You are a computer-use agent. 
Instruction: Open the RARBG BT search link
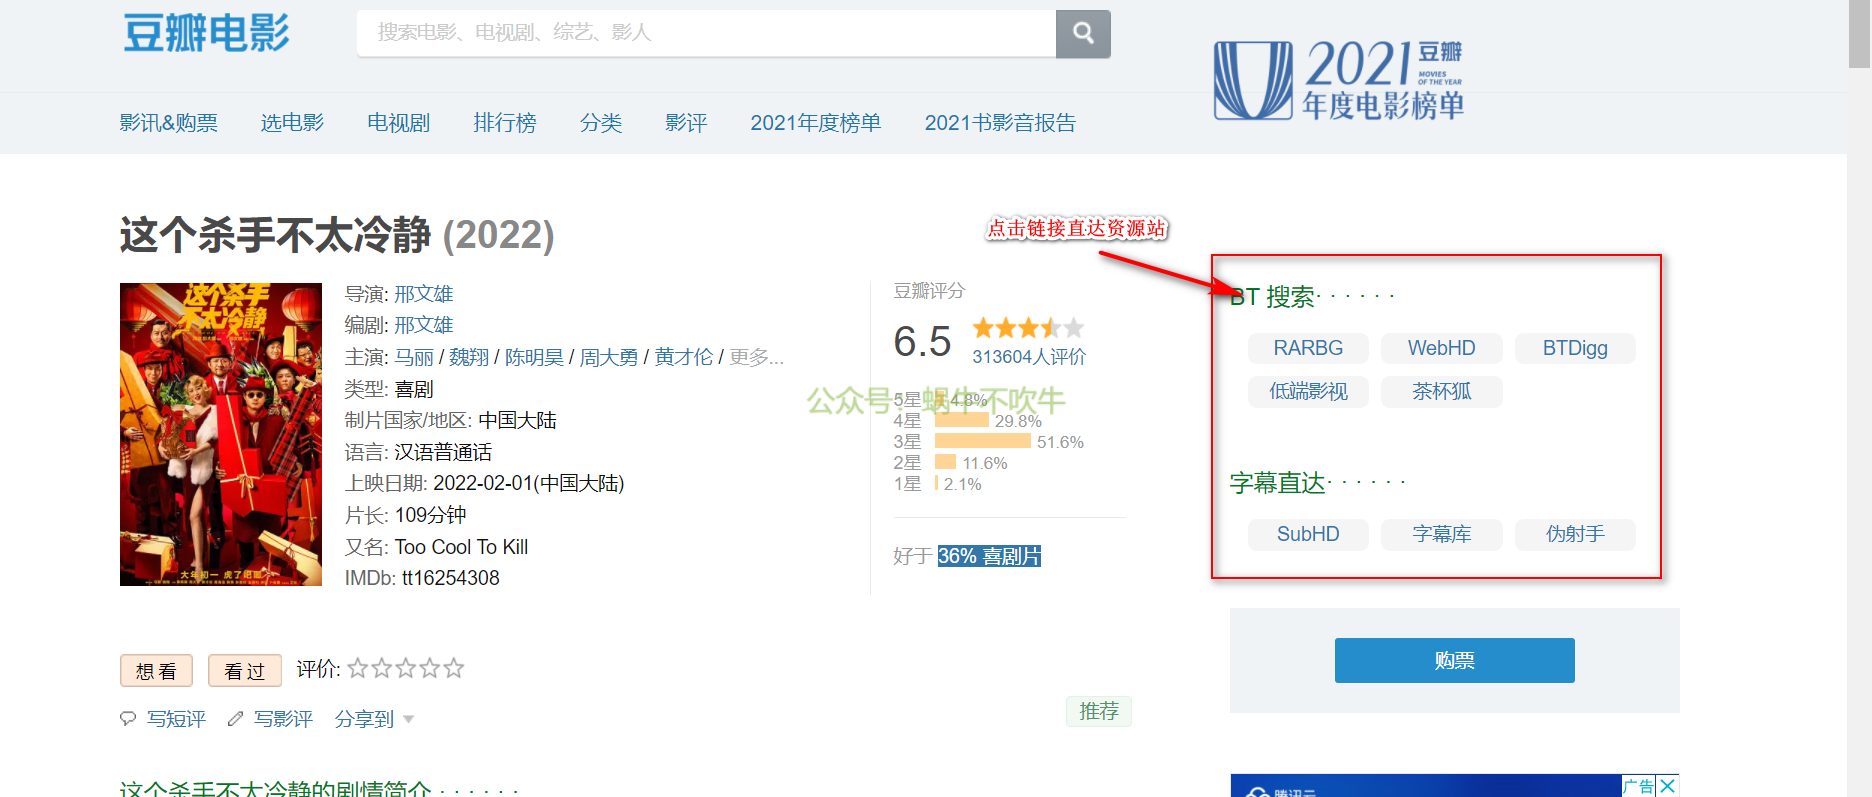click(1307, 348)
